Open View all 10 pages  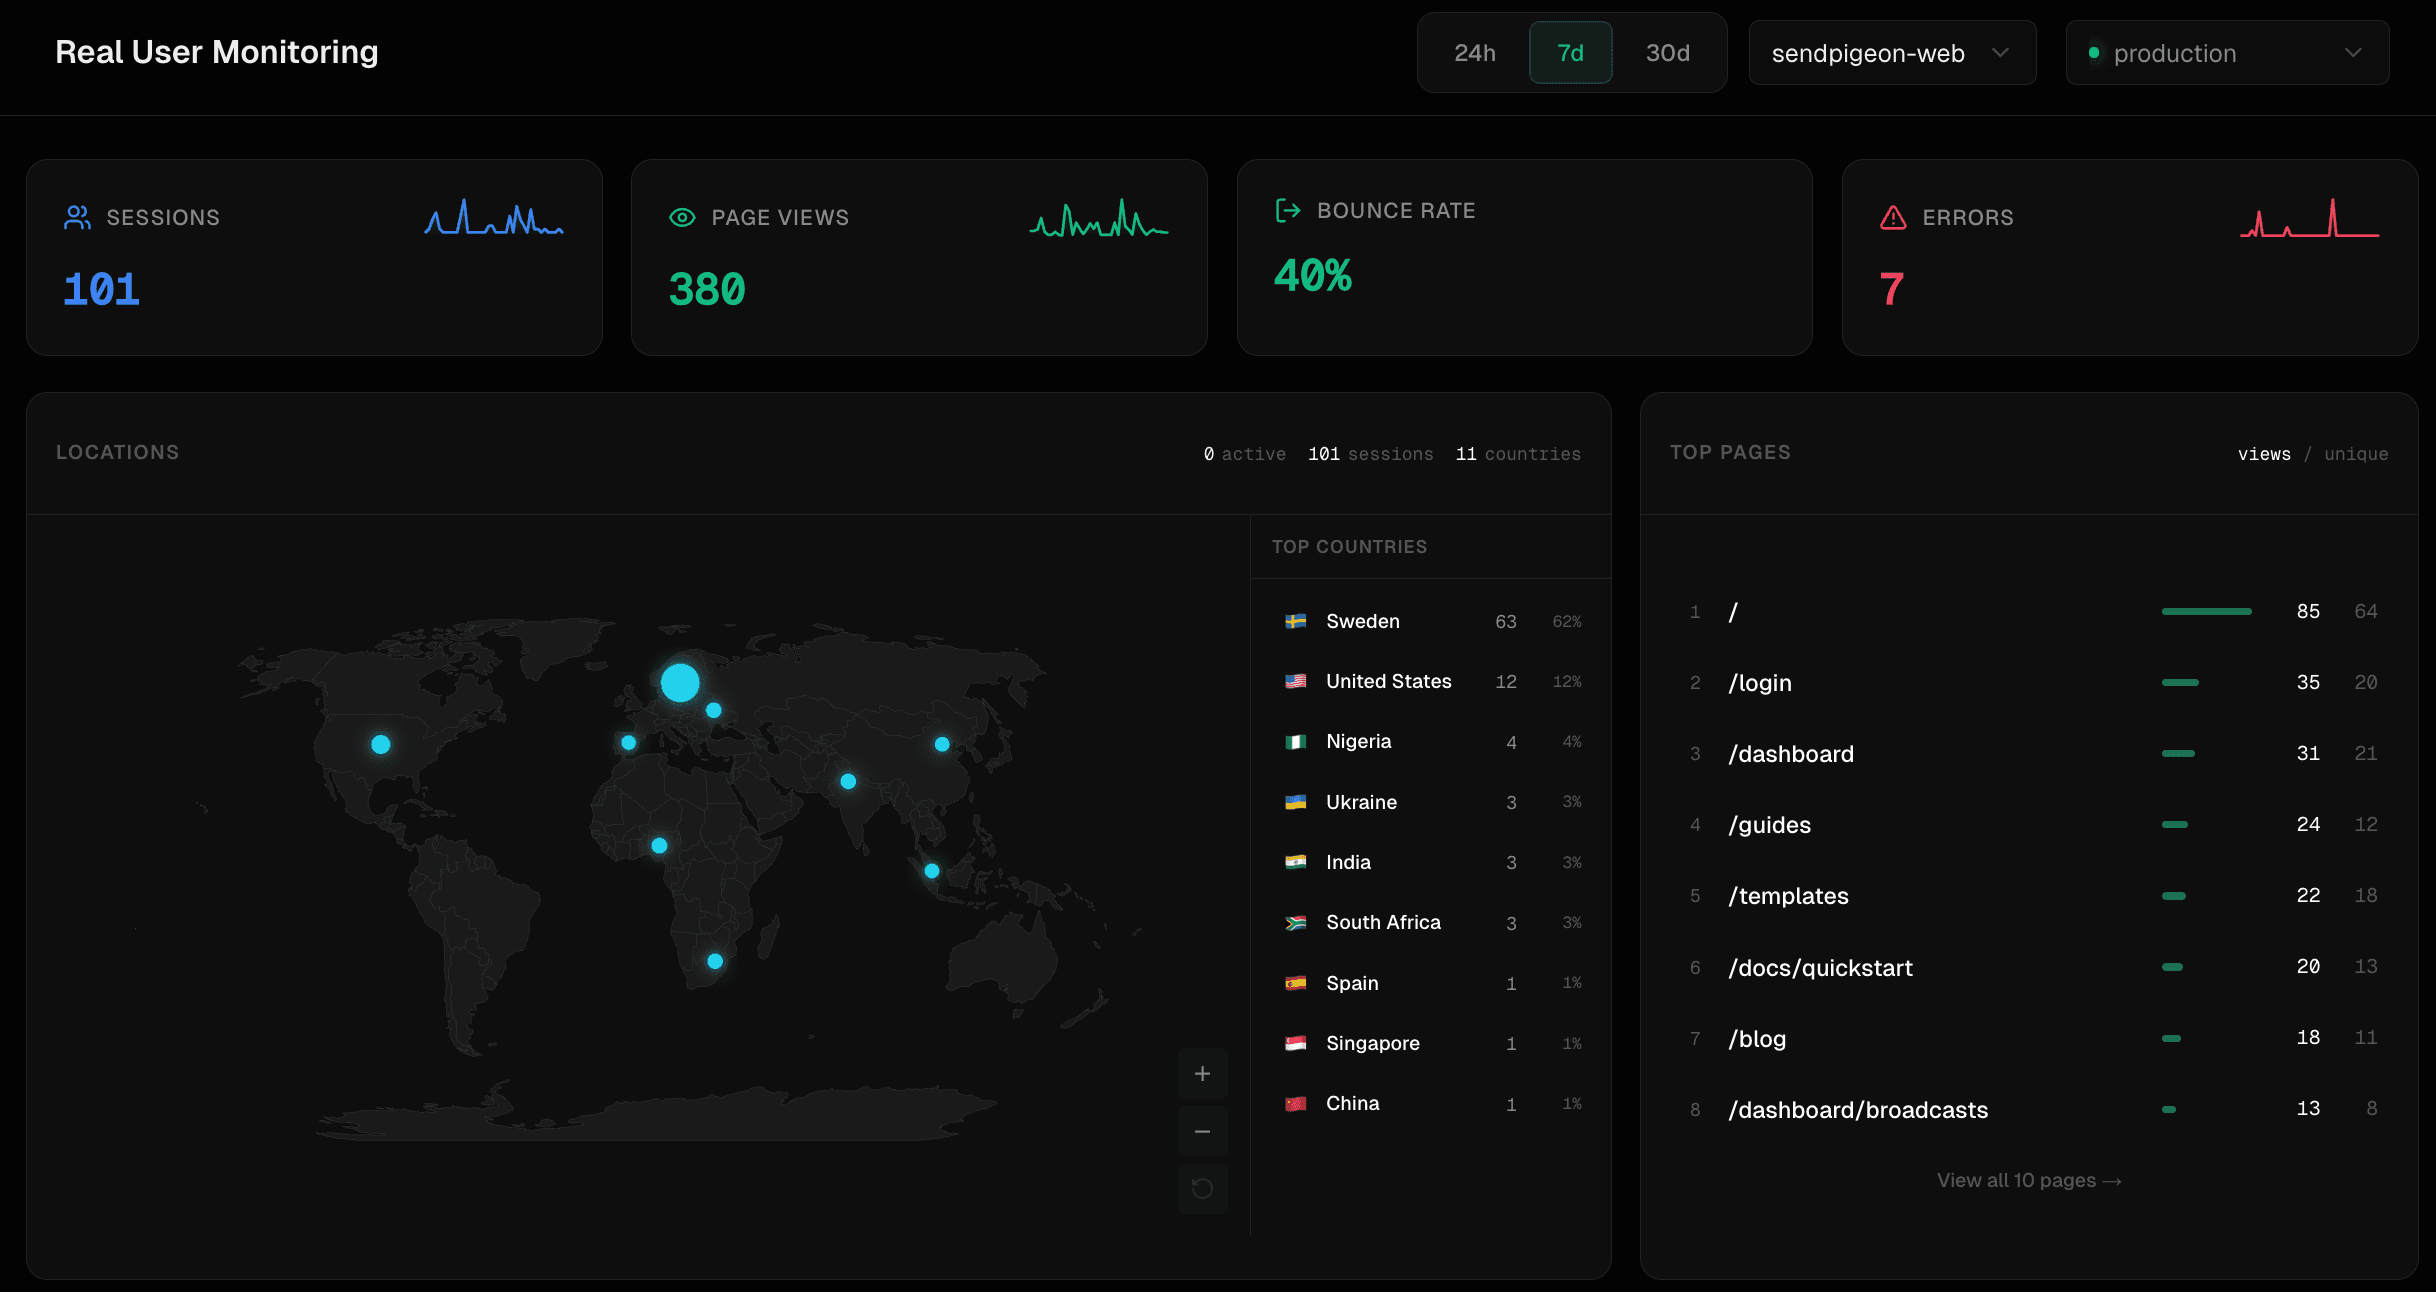(x=2029, y=1180)
